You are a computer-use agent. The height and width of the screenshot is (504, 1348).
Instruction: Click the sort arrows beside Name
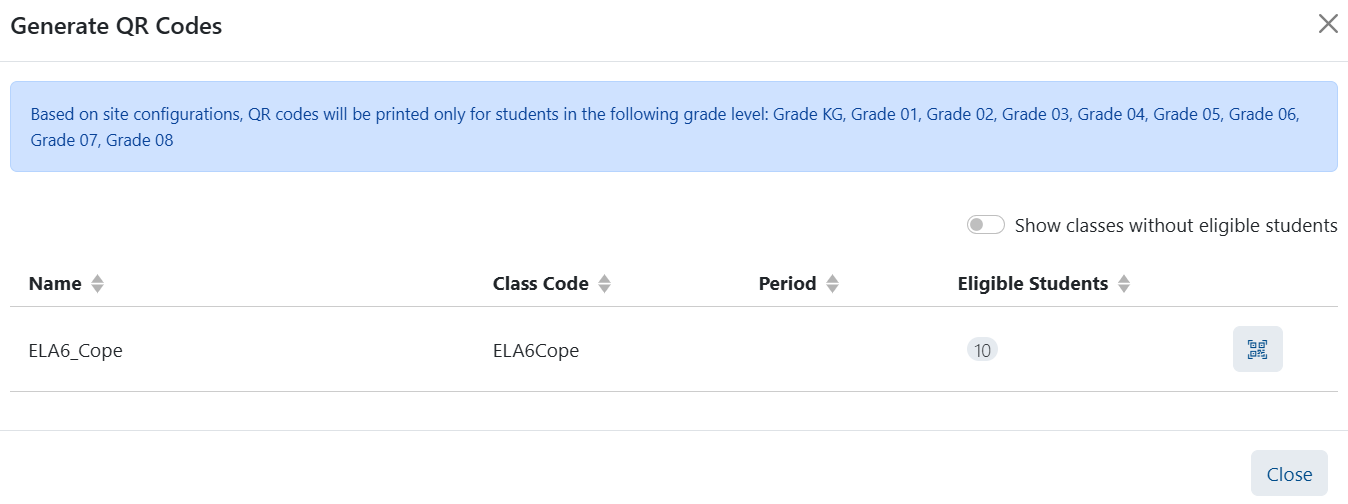click(97, 284)
